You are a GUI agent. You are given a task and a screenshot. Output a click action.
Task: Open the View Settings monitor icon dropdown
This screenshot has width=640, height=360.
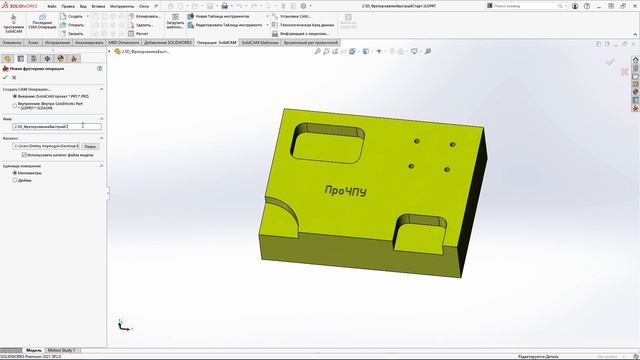pos(415,51)
